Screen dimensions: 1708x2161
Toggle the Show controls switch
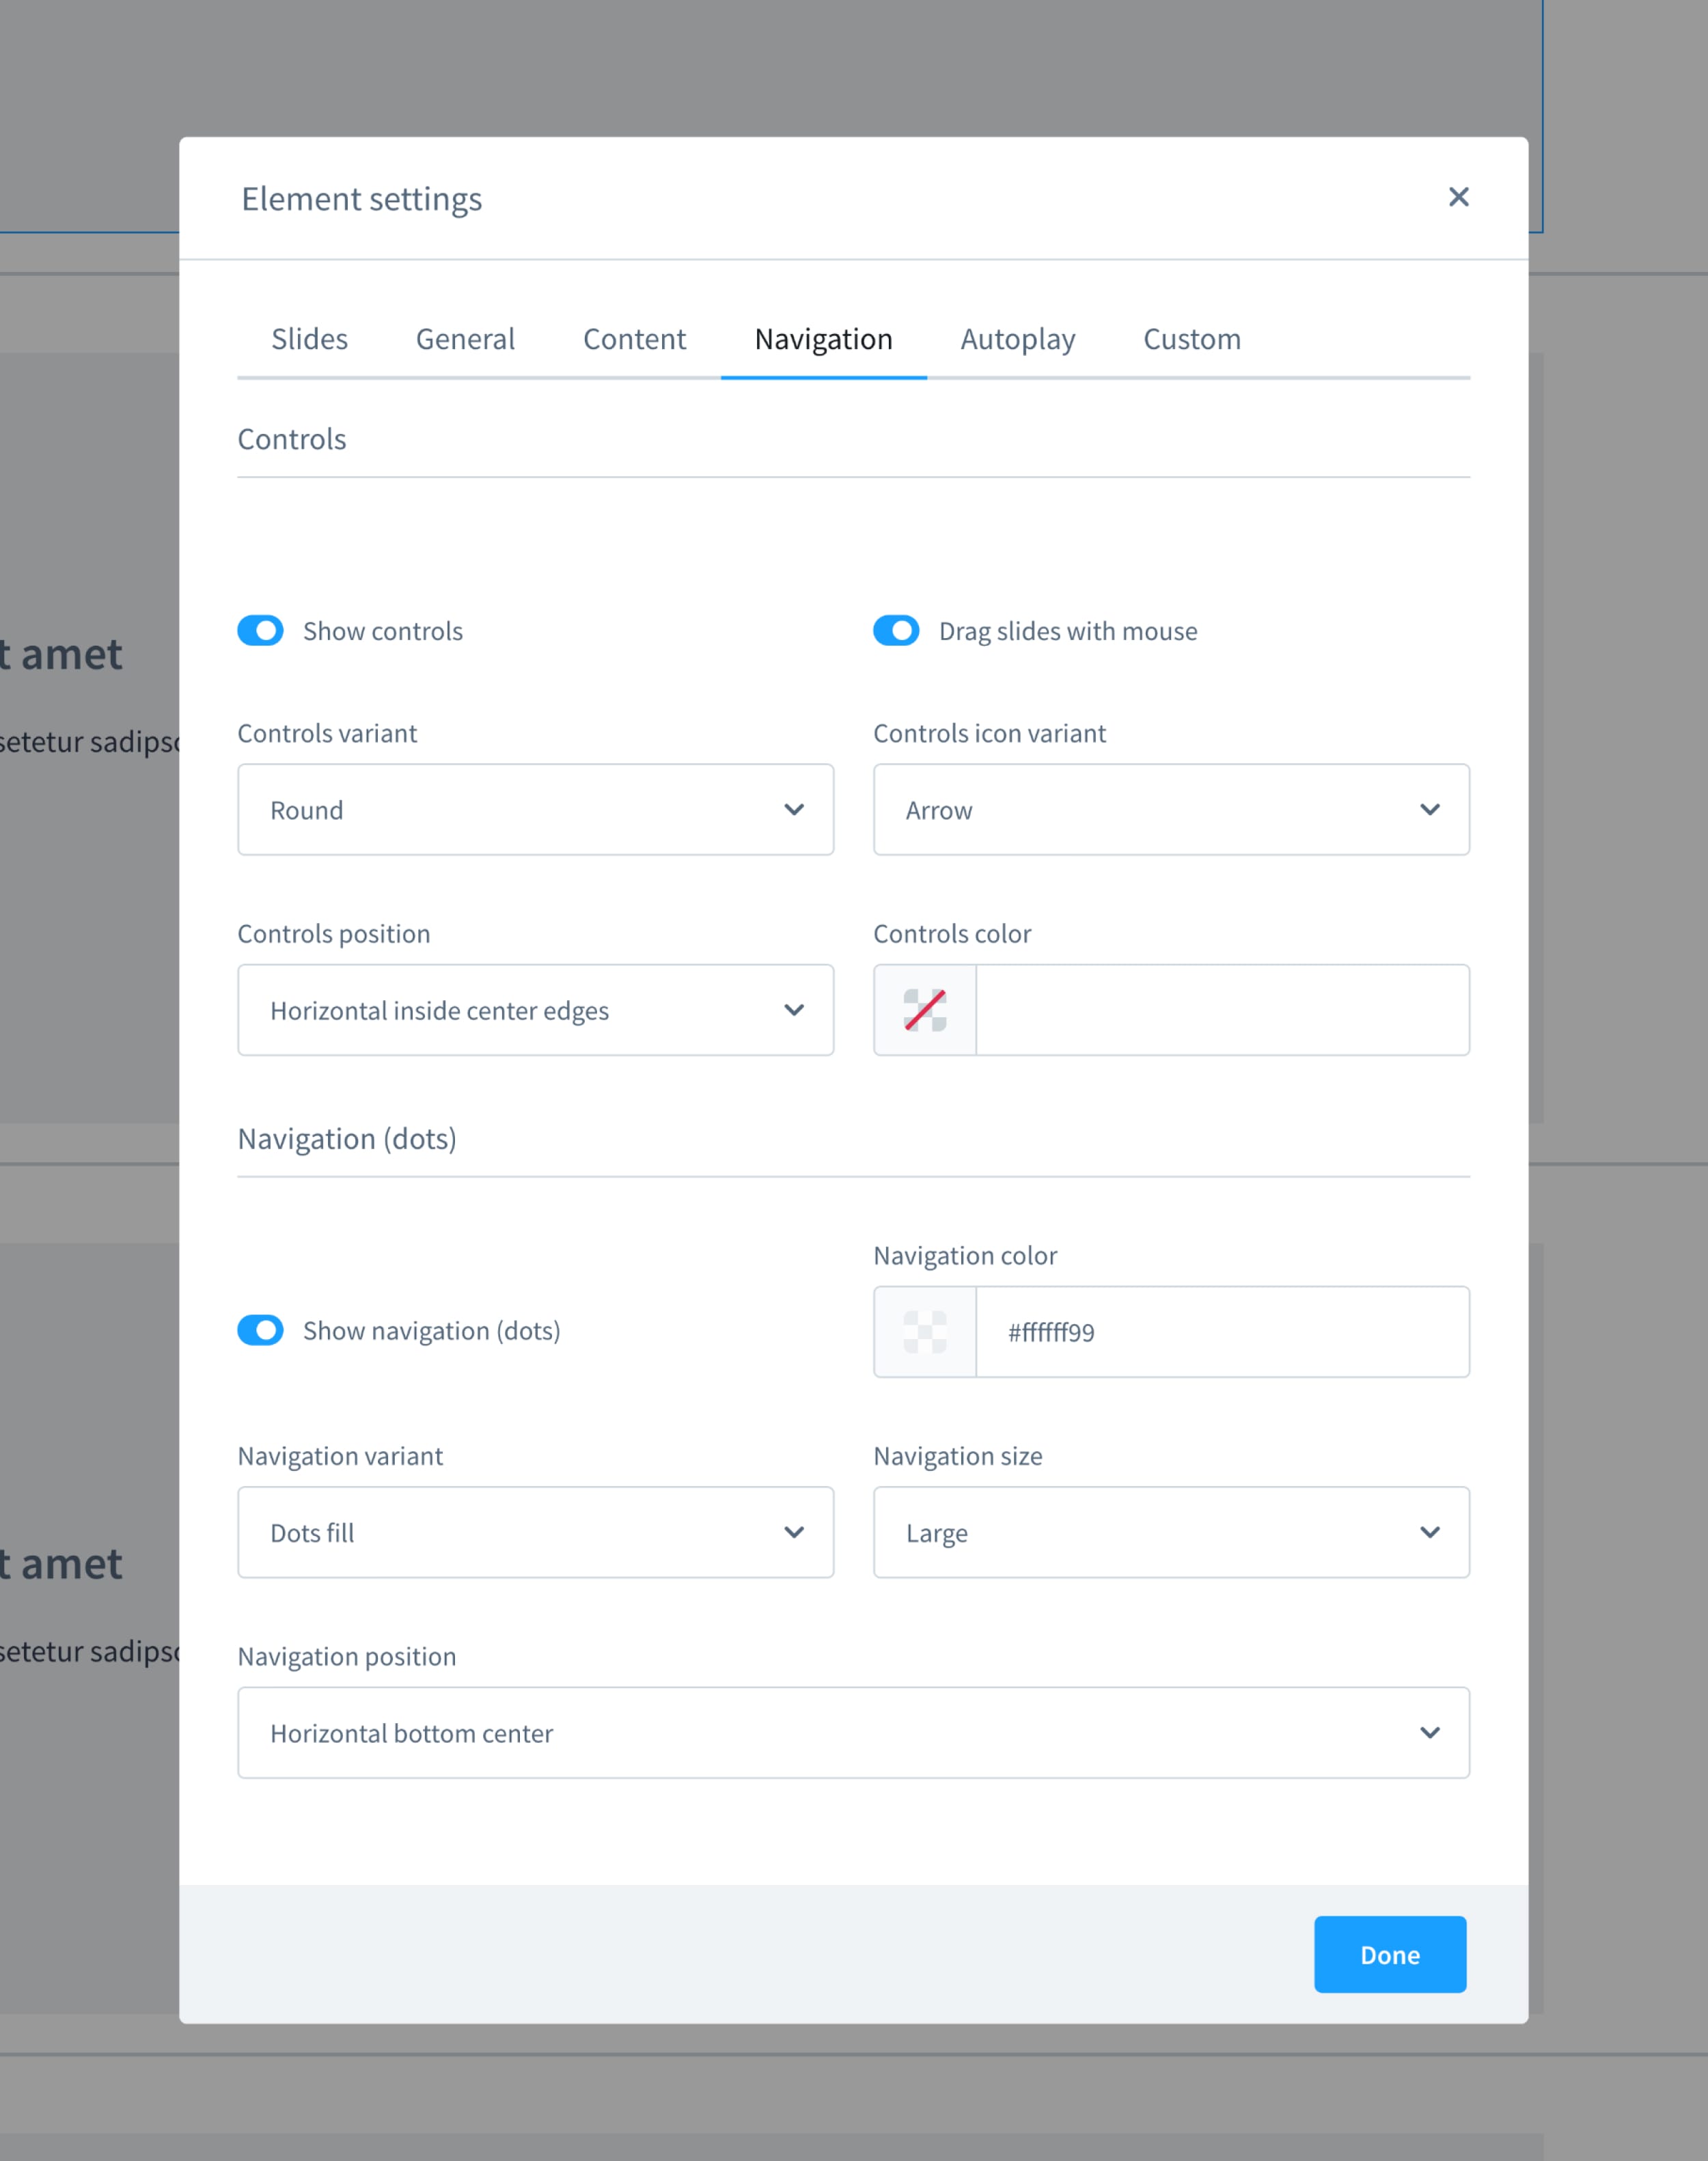click(x=260, y=631)
